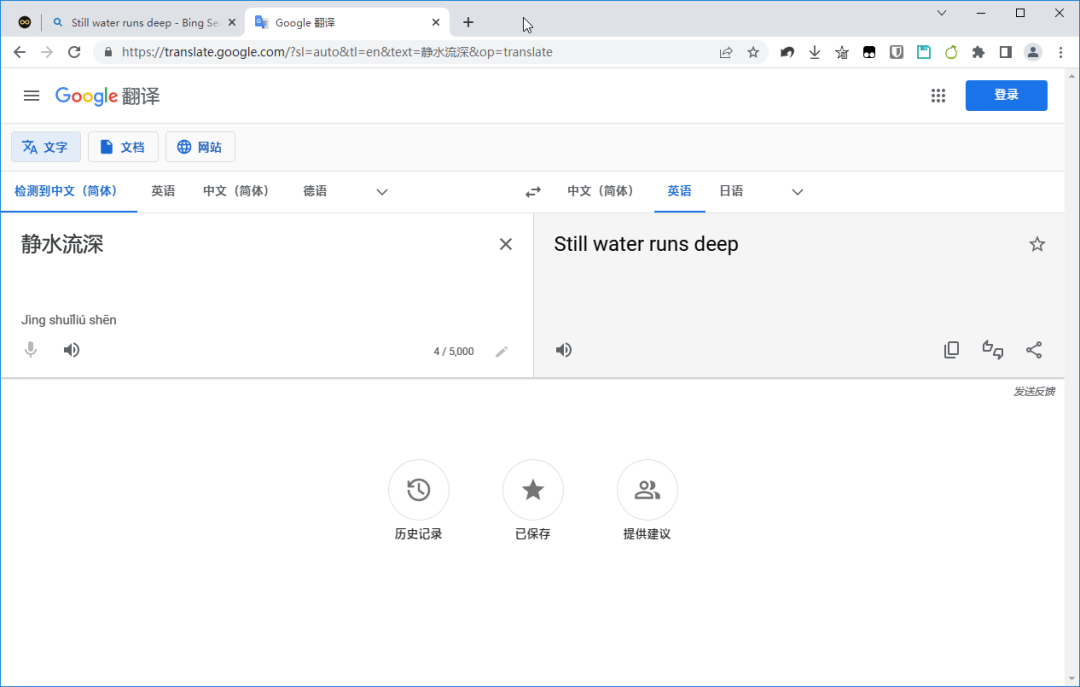
Task: Select 德语 as source language
Action: click(x=315, y=191)
